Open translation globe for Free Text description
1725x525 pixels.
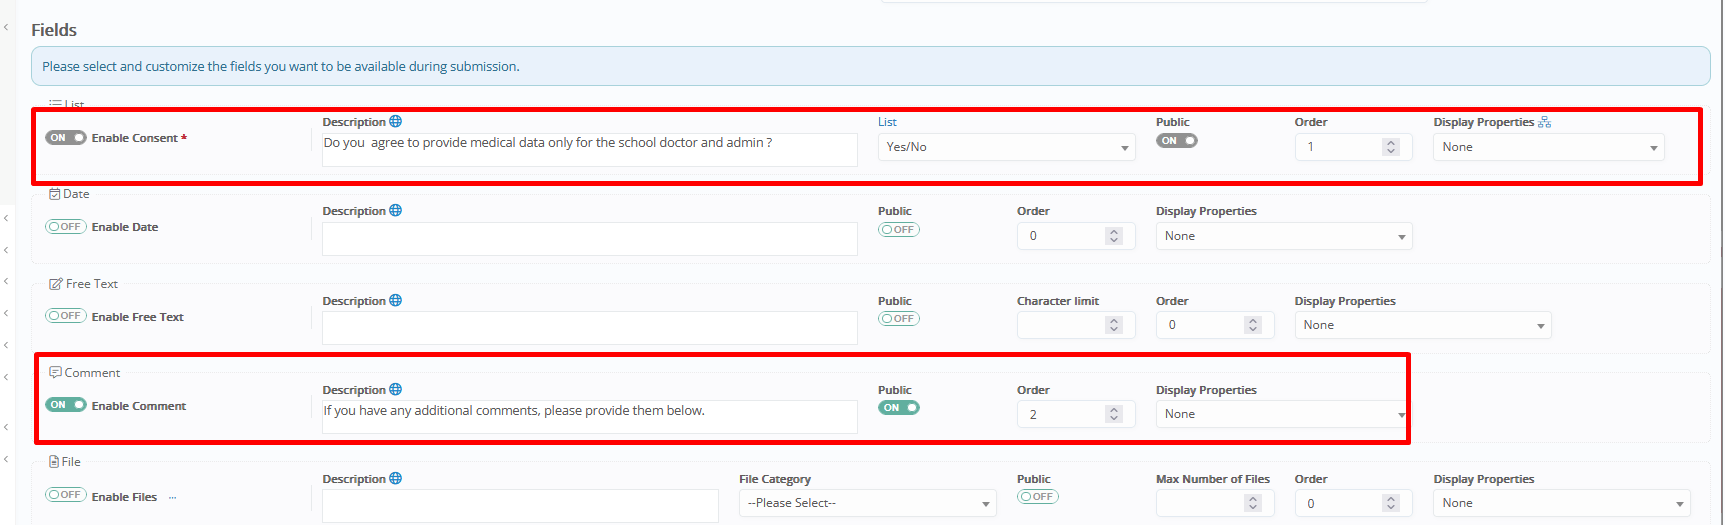[x=396, y=301]
